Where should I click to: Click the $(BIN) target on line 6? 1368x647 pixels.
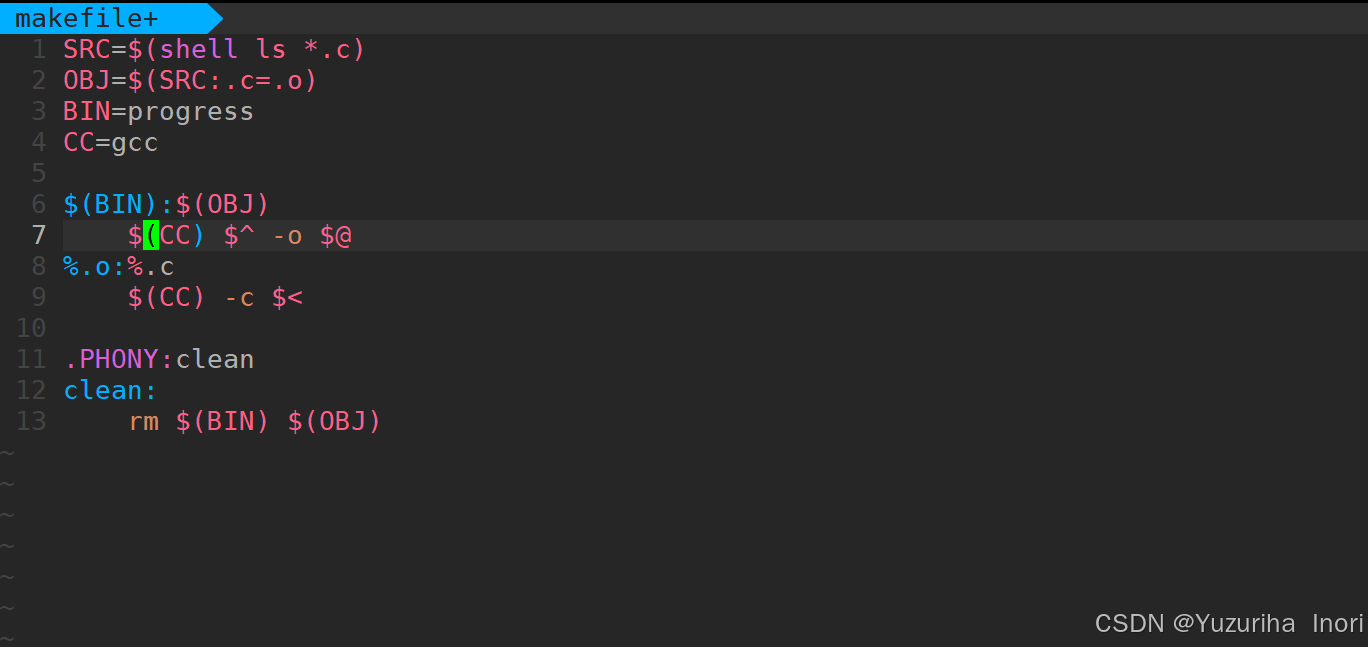(x=111, y=204)
